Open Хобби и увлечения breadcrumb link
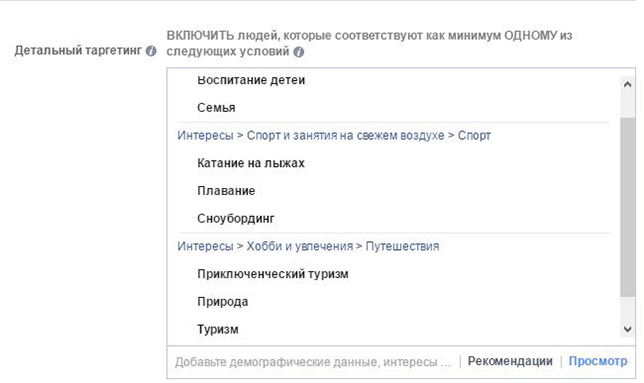Screen dimensions: 644x383 coord(299,246)
